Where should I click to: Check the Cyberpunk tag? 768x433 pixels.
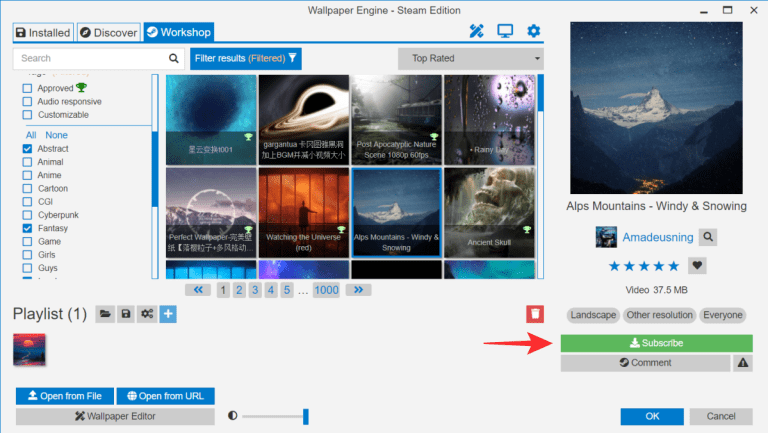[27, 215]
